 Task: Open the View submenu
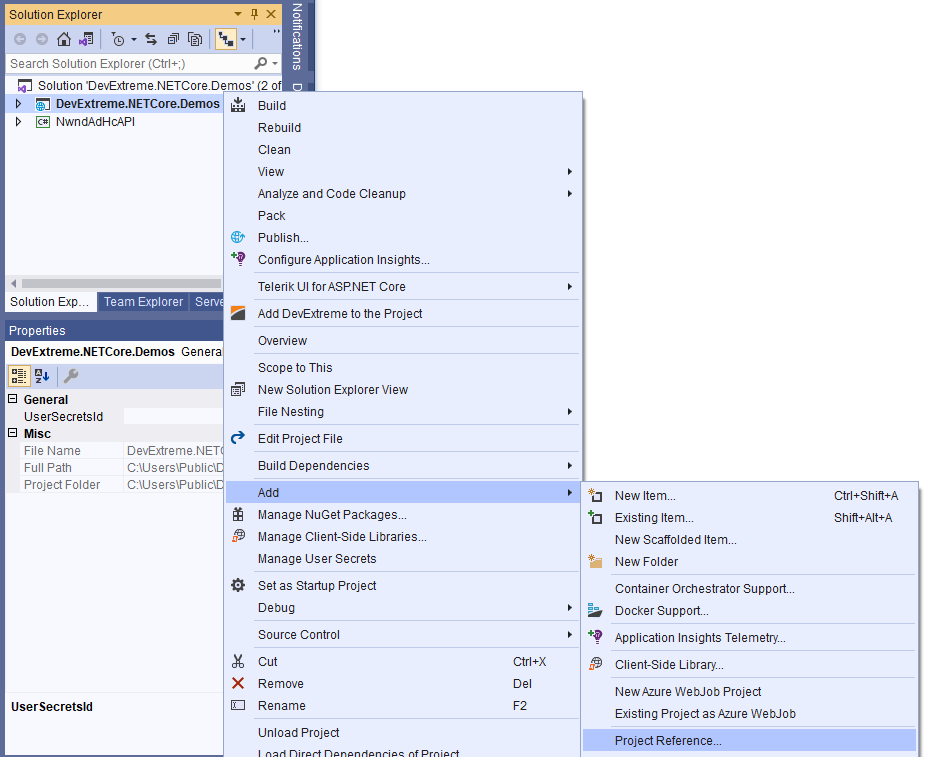tap(402, 172)
